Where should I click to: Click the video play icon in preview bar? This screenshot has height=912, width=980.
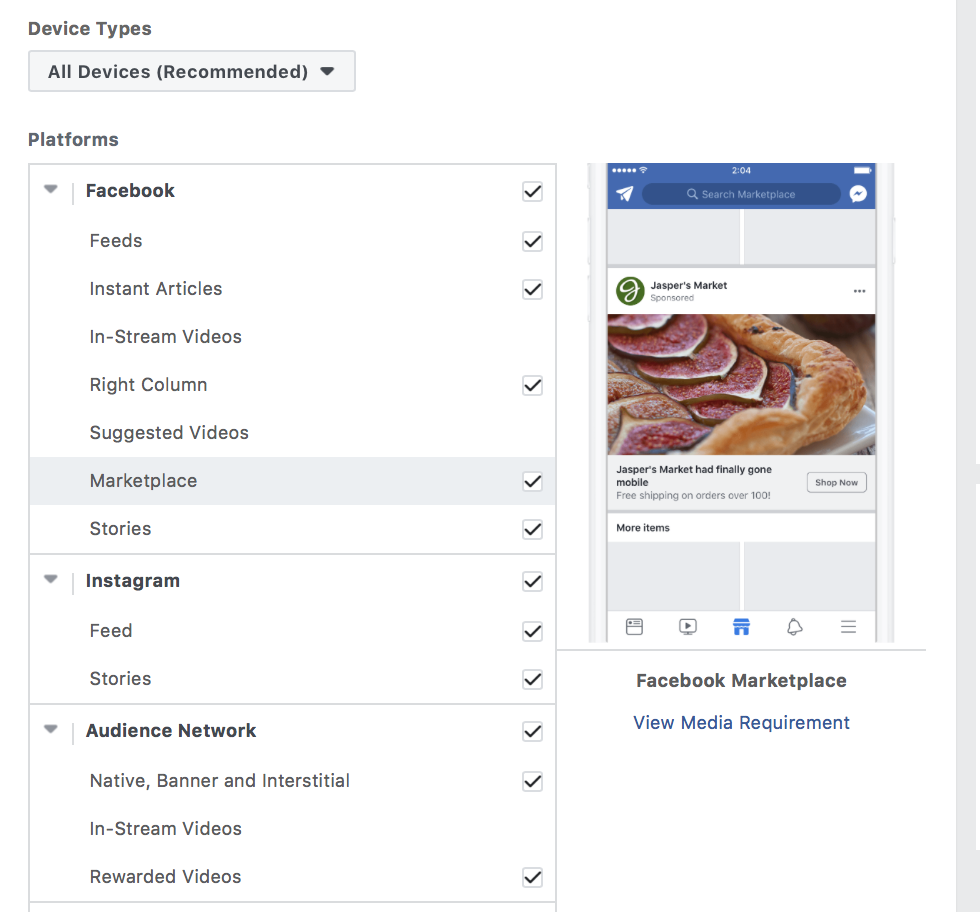pos(688,627)
